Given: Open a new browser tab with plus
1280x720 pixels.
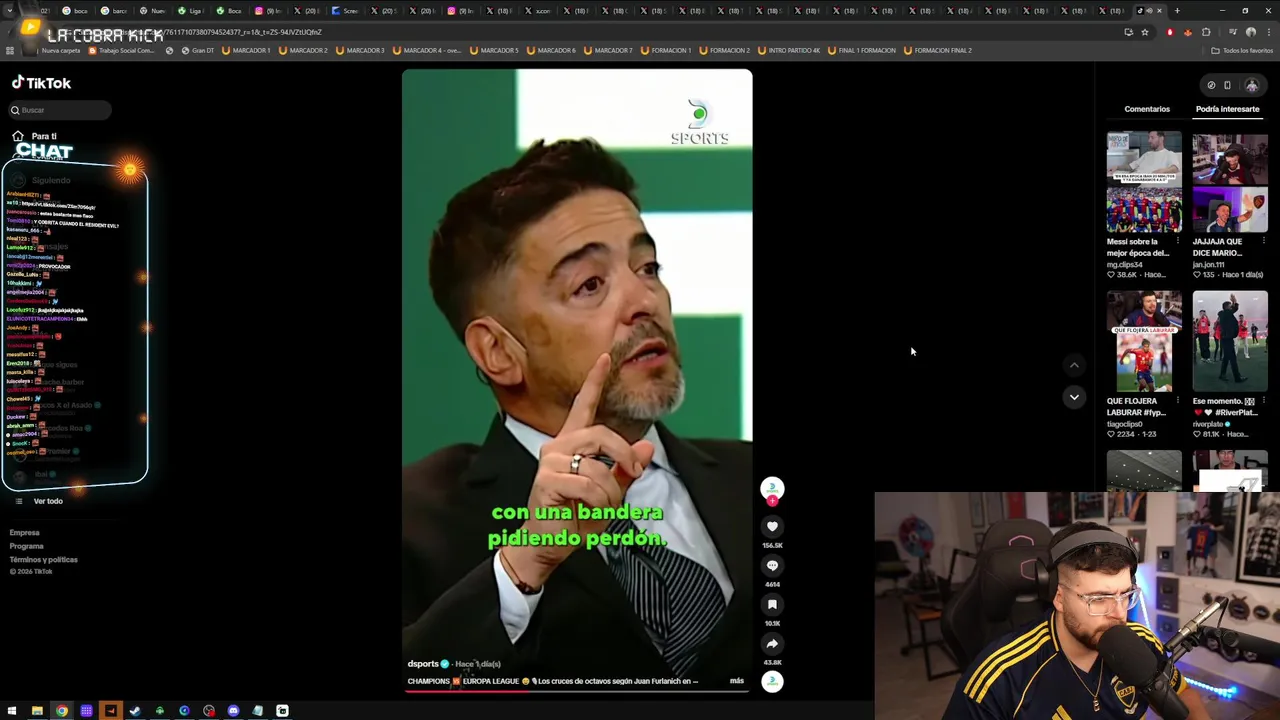Looking at the screenshot, I should pyautogui.click(x=1177, y=11).
